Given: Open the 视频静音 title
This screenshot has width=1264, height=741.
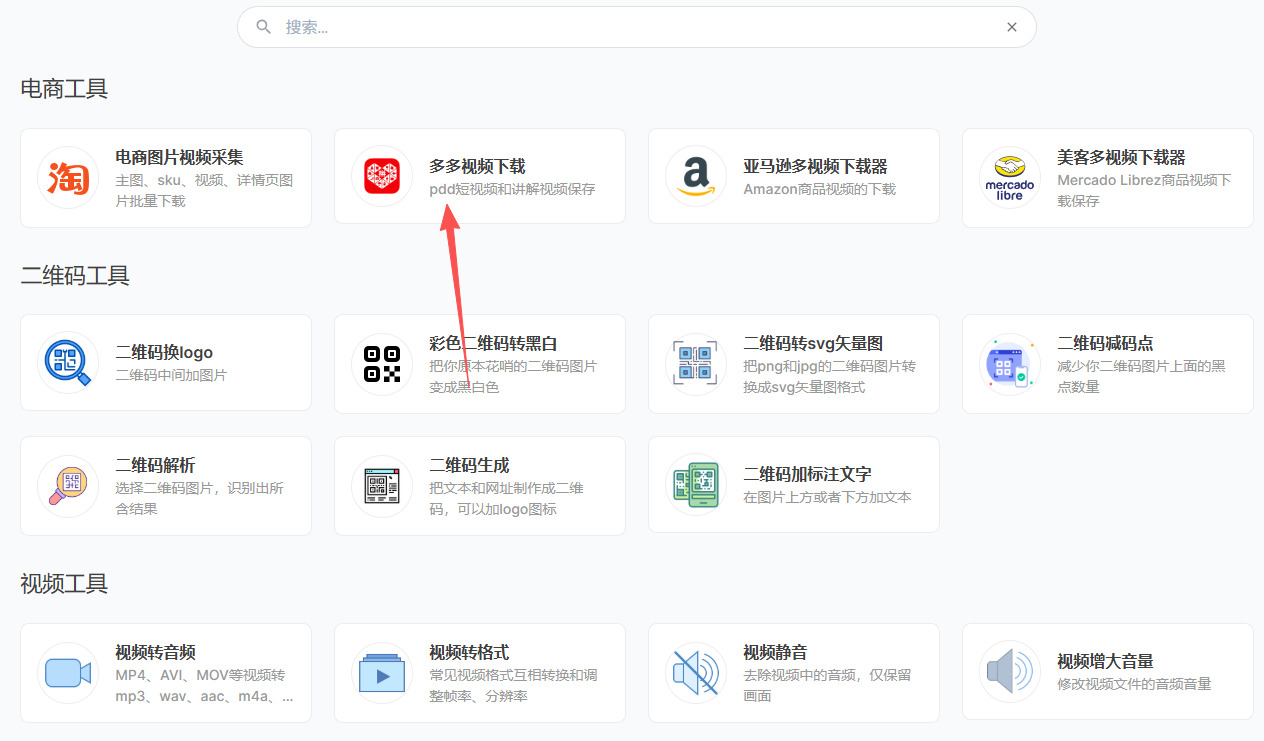Looking at the screenshot, I should (x=776, y=652).
